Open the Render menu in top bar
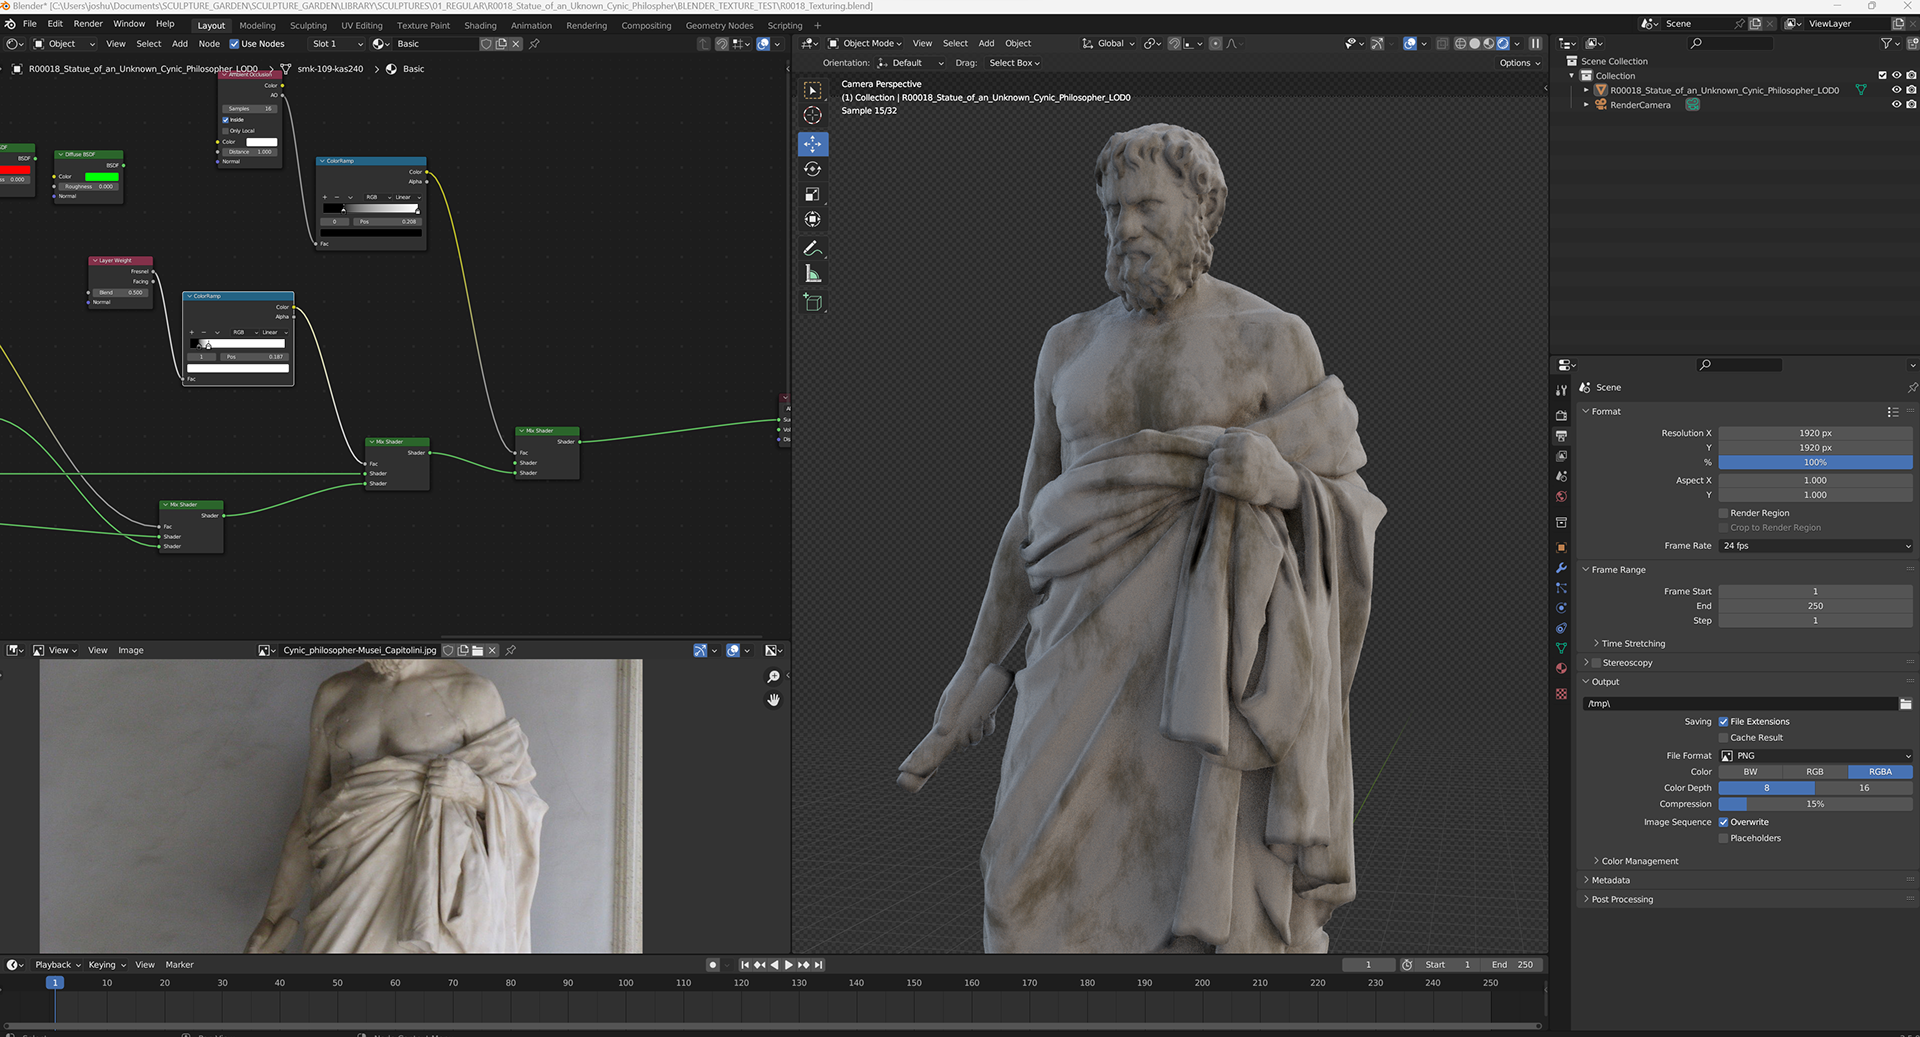The image size is (1920, 1037). coord(88,24)
